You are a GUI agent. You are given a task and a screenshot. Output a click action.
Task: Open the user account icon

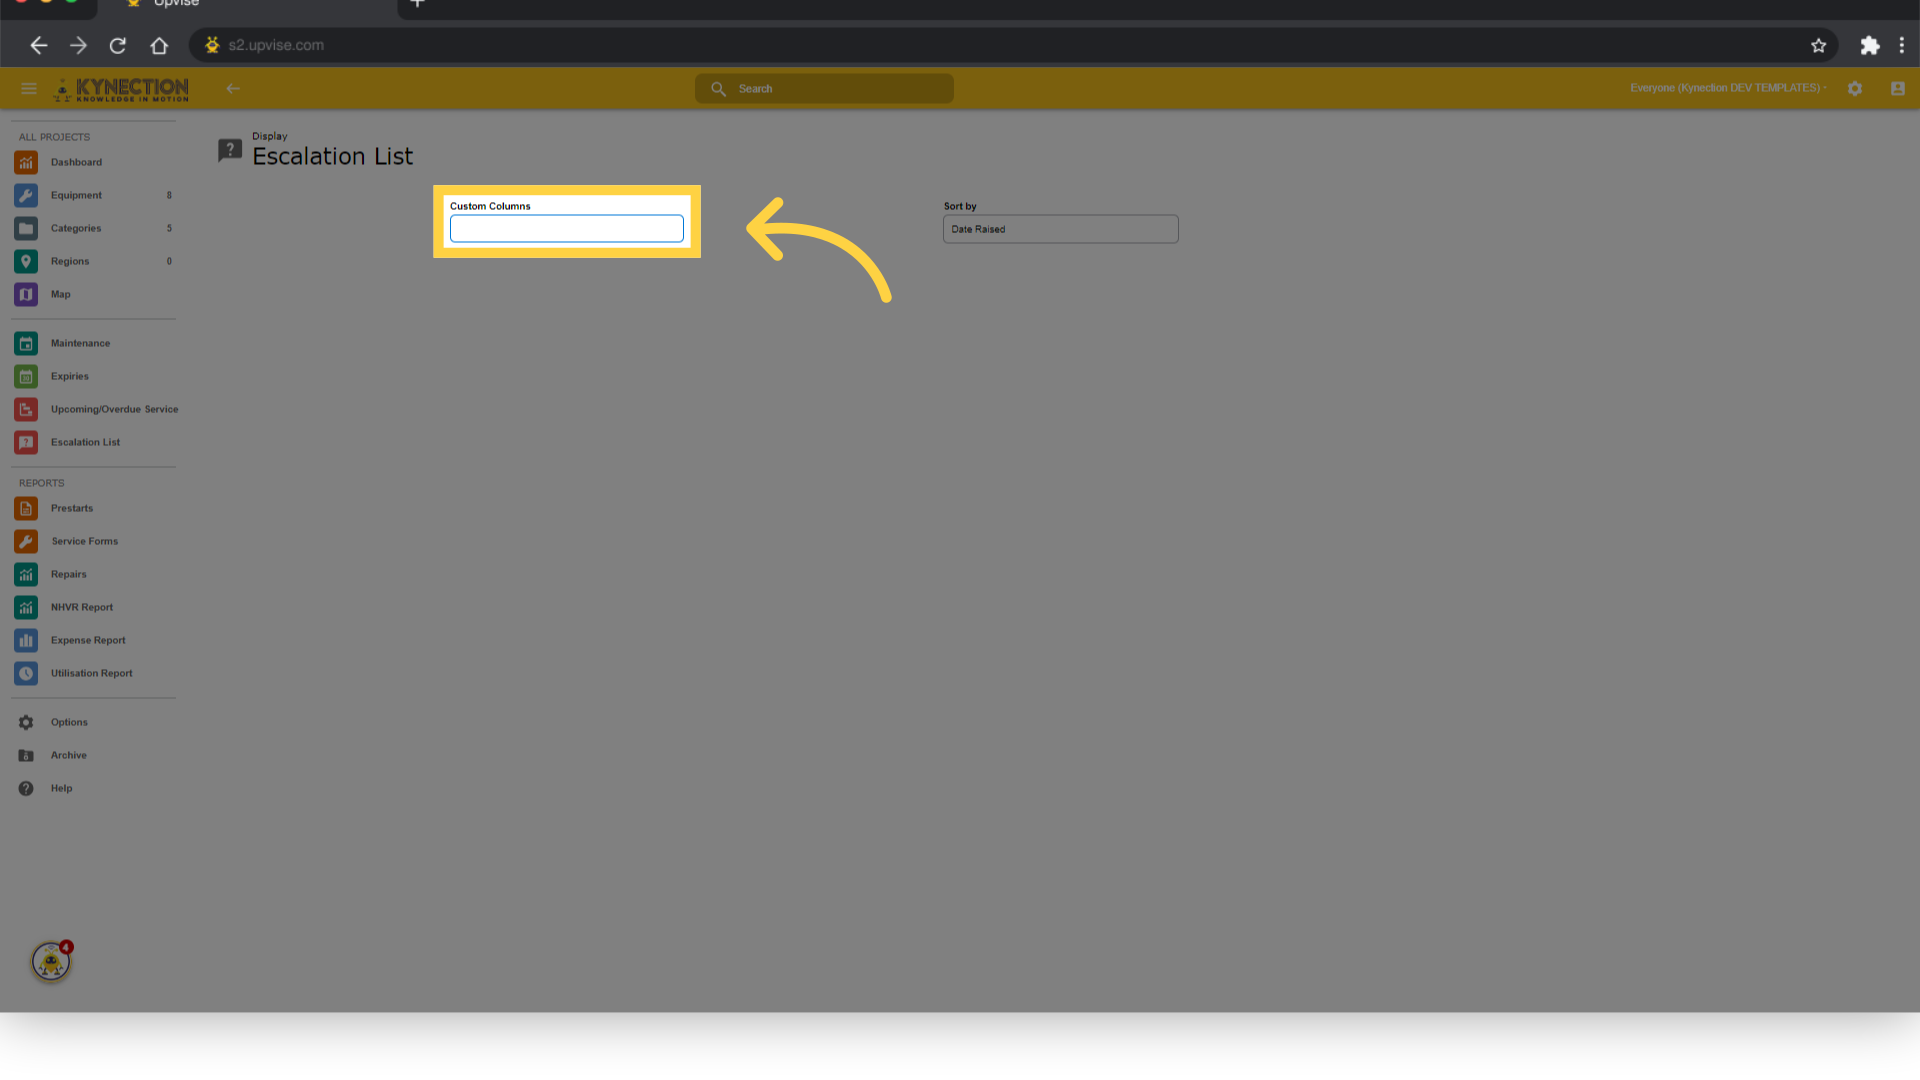[x=1898, y=89]
